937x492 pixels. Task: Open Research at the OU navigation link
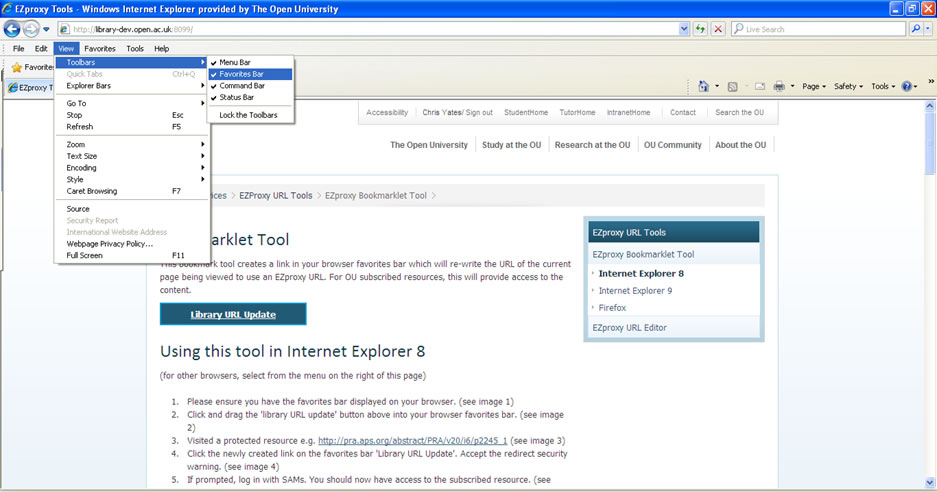[x=592, y=145]
